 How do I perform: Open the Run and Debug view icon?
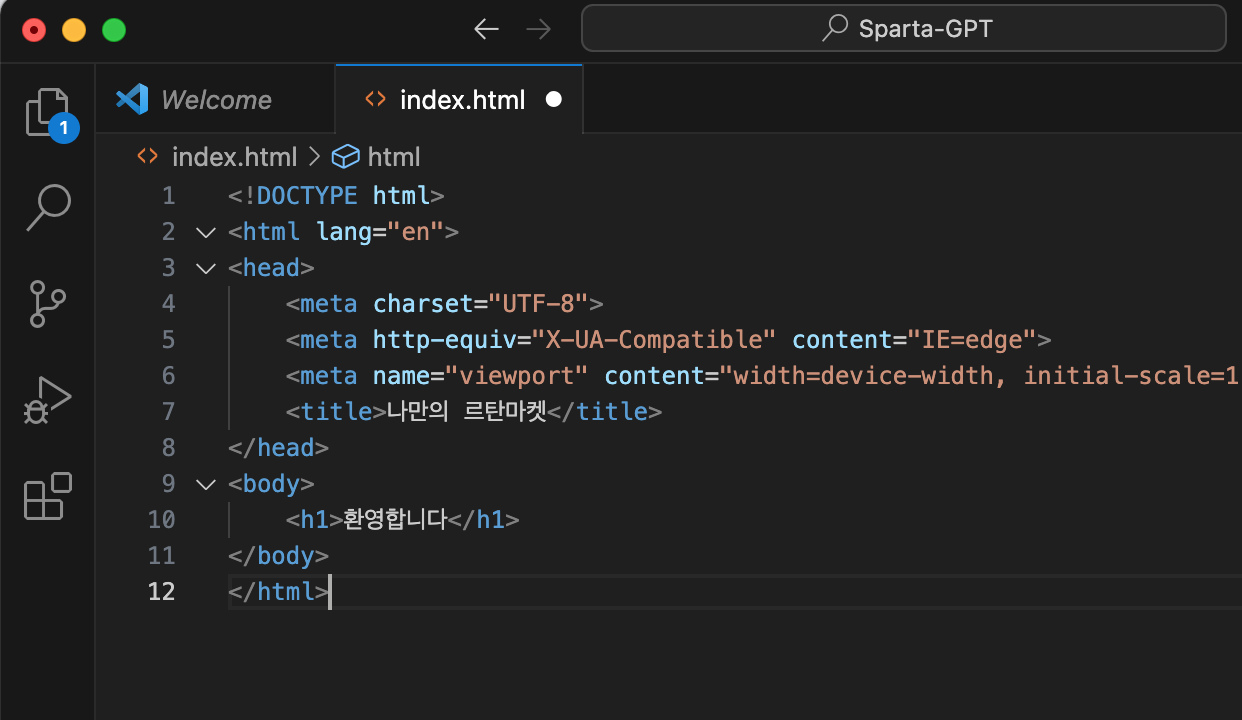47,399
